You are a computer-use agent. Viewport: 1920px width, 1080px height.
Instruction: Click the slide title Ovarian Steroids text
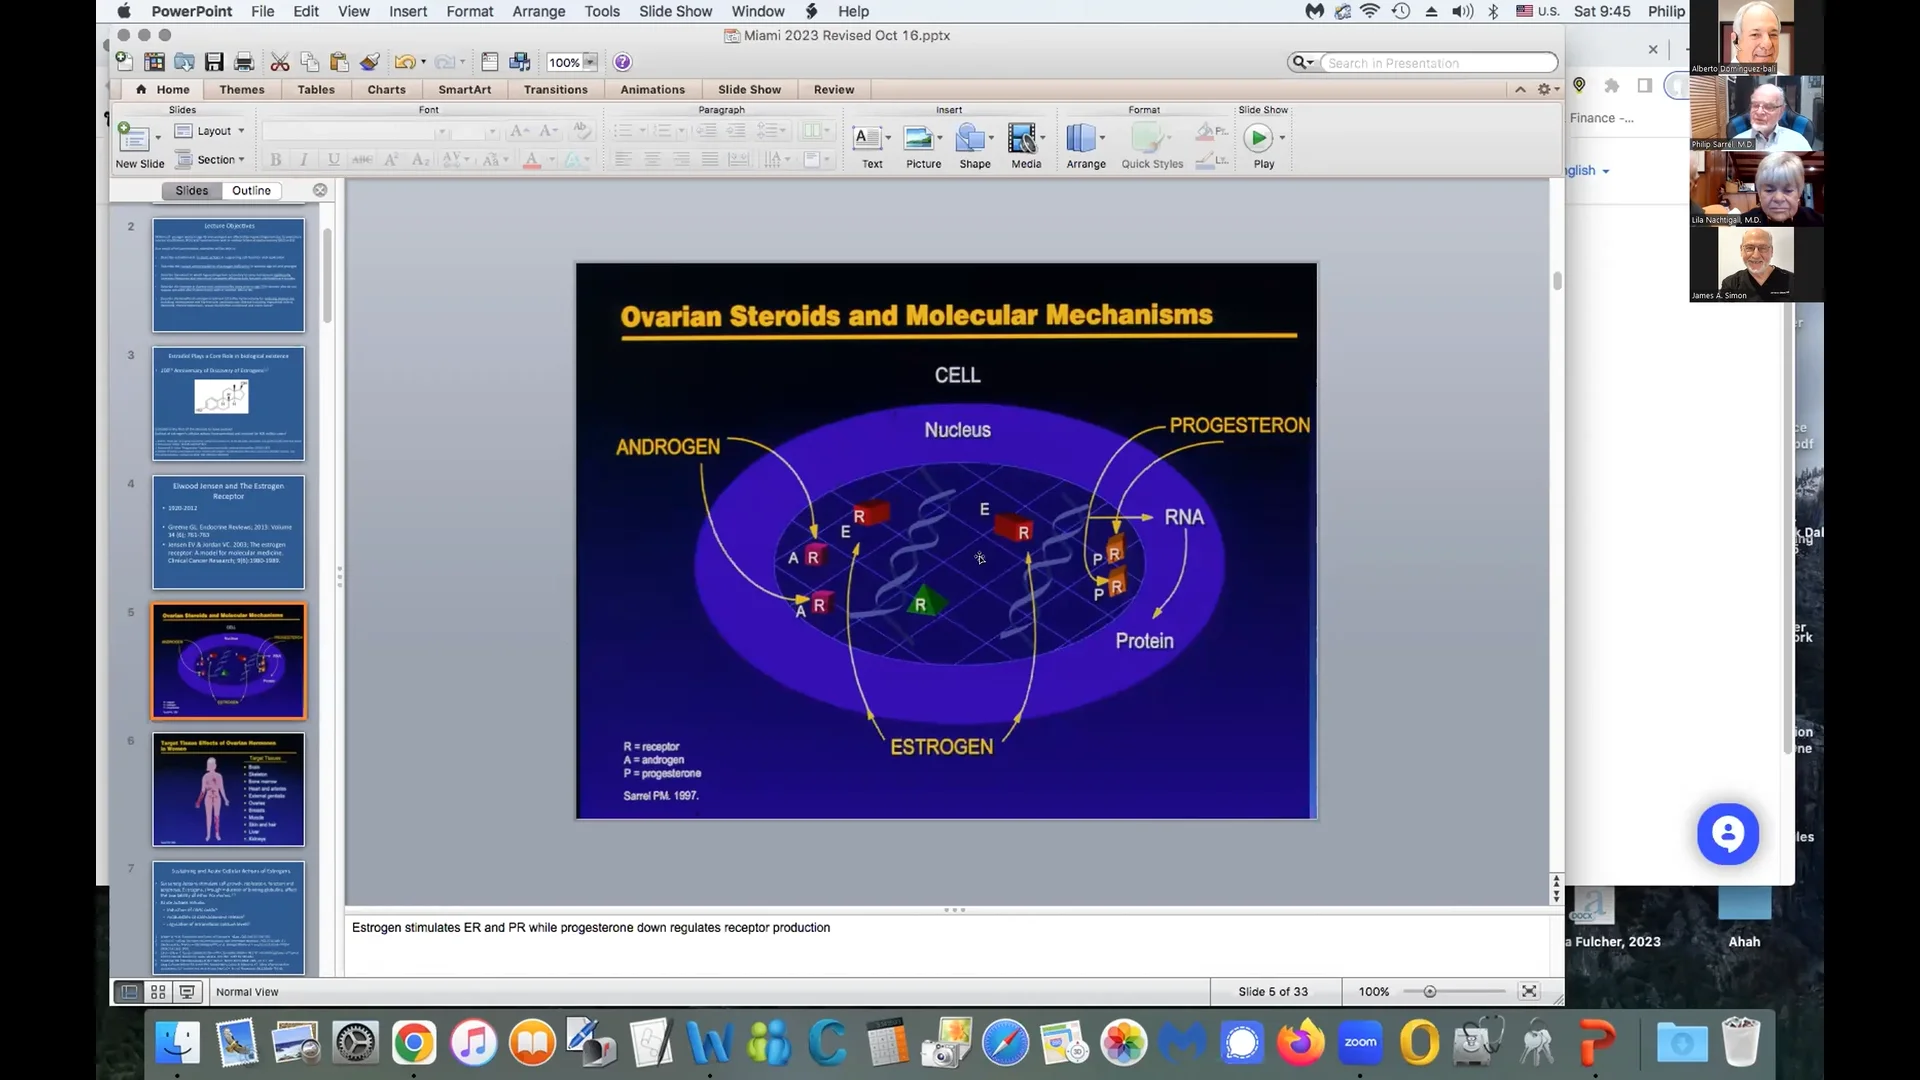pos(916,316)
